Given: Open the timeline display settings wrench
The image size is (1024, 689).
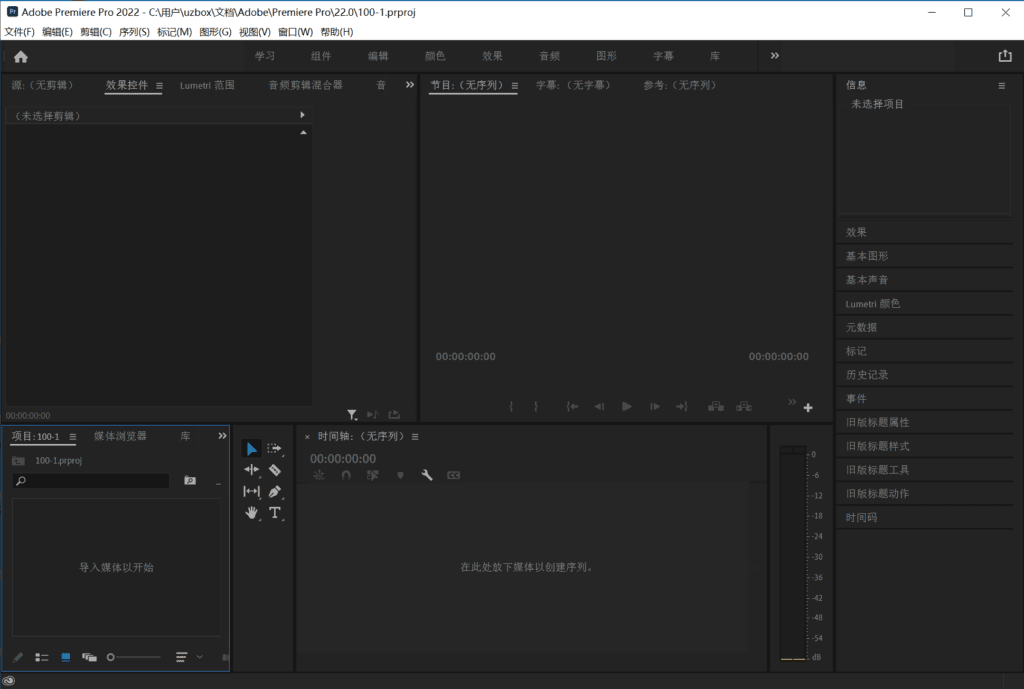Looking at the screenshot, I should point(427,475).
